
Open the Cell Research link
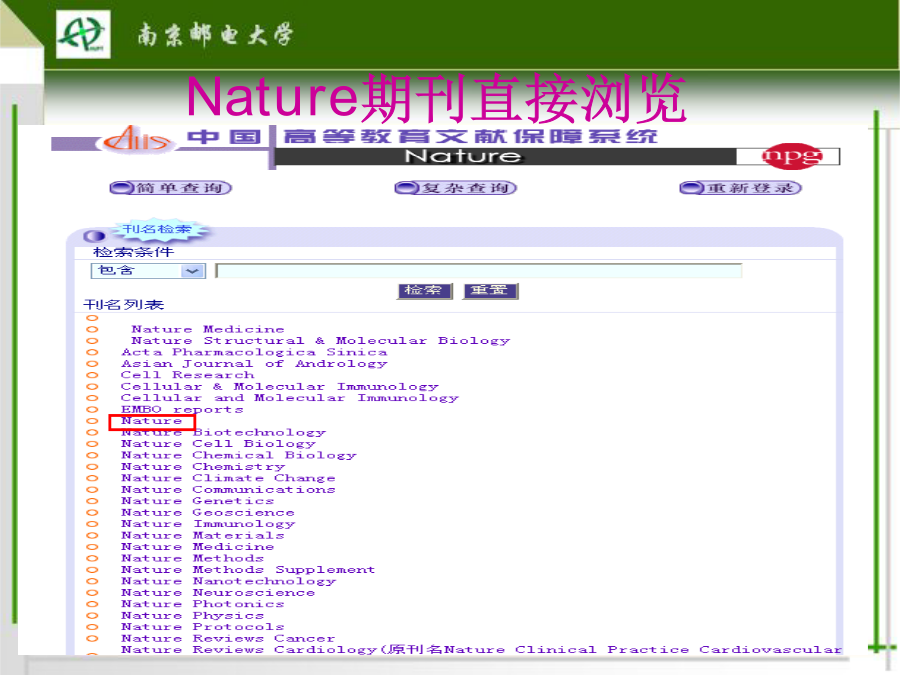coord(188,375)
